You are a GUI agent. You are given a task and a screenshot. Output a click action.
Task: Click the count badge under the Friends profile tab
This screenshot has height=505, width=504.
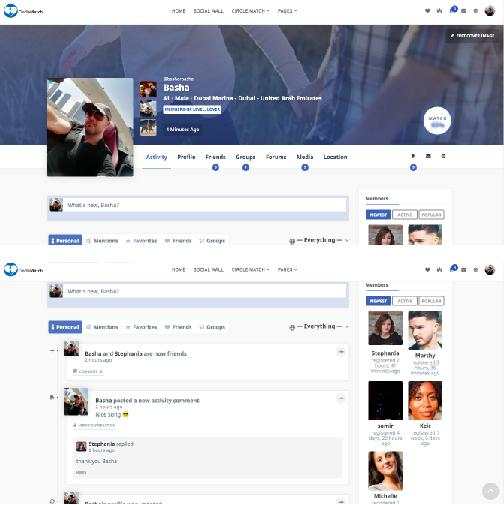point(215,168)
